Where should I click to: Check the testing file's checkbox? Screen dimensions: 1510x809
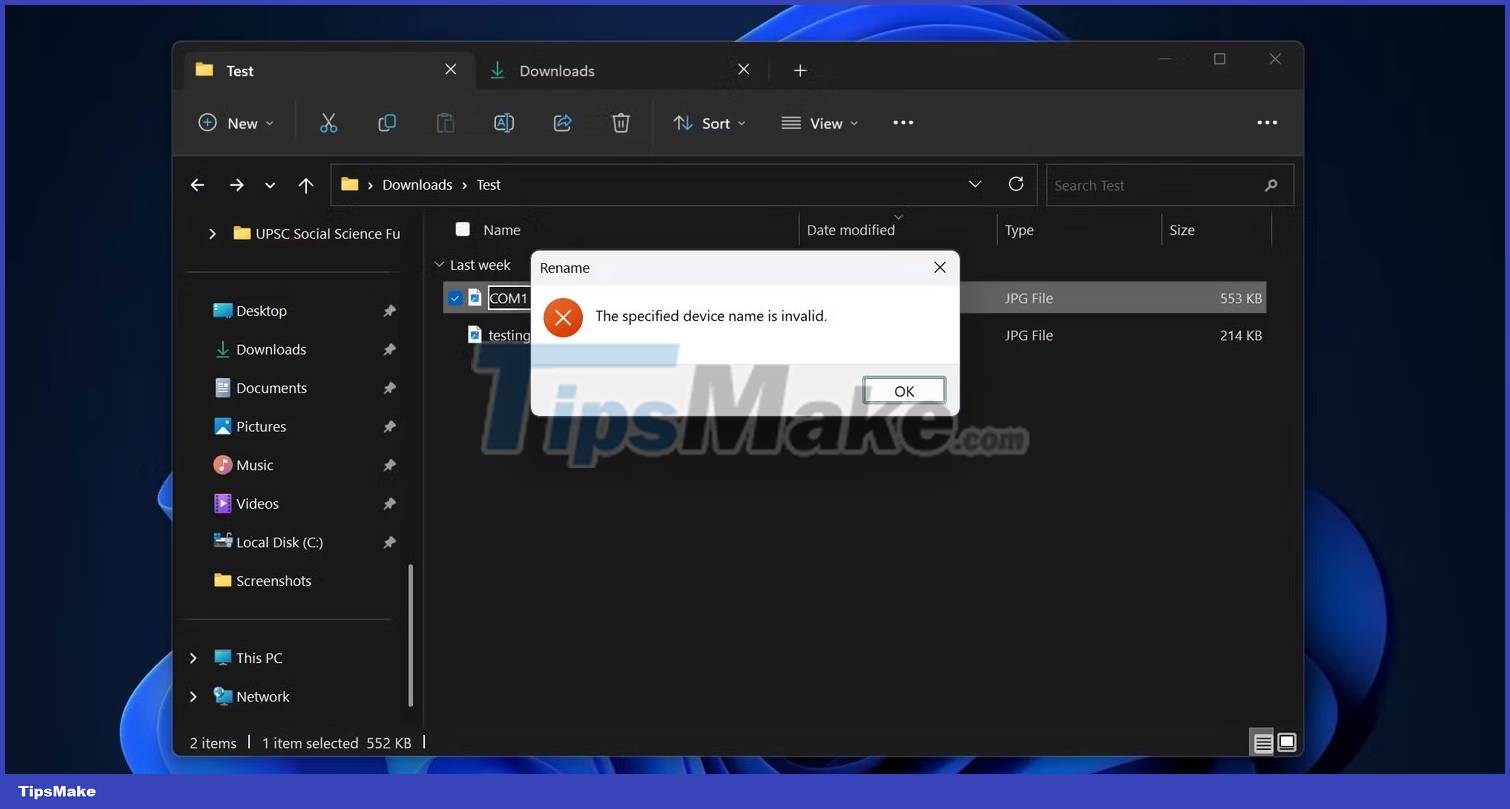pos(455,335)
